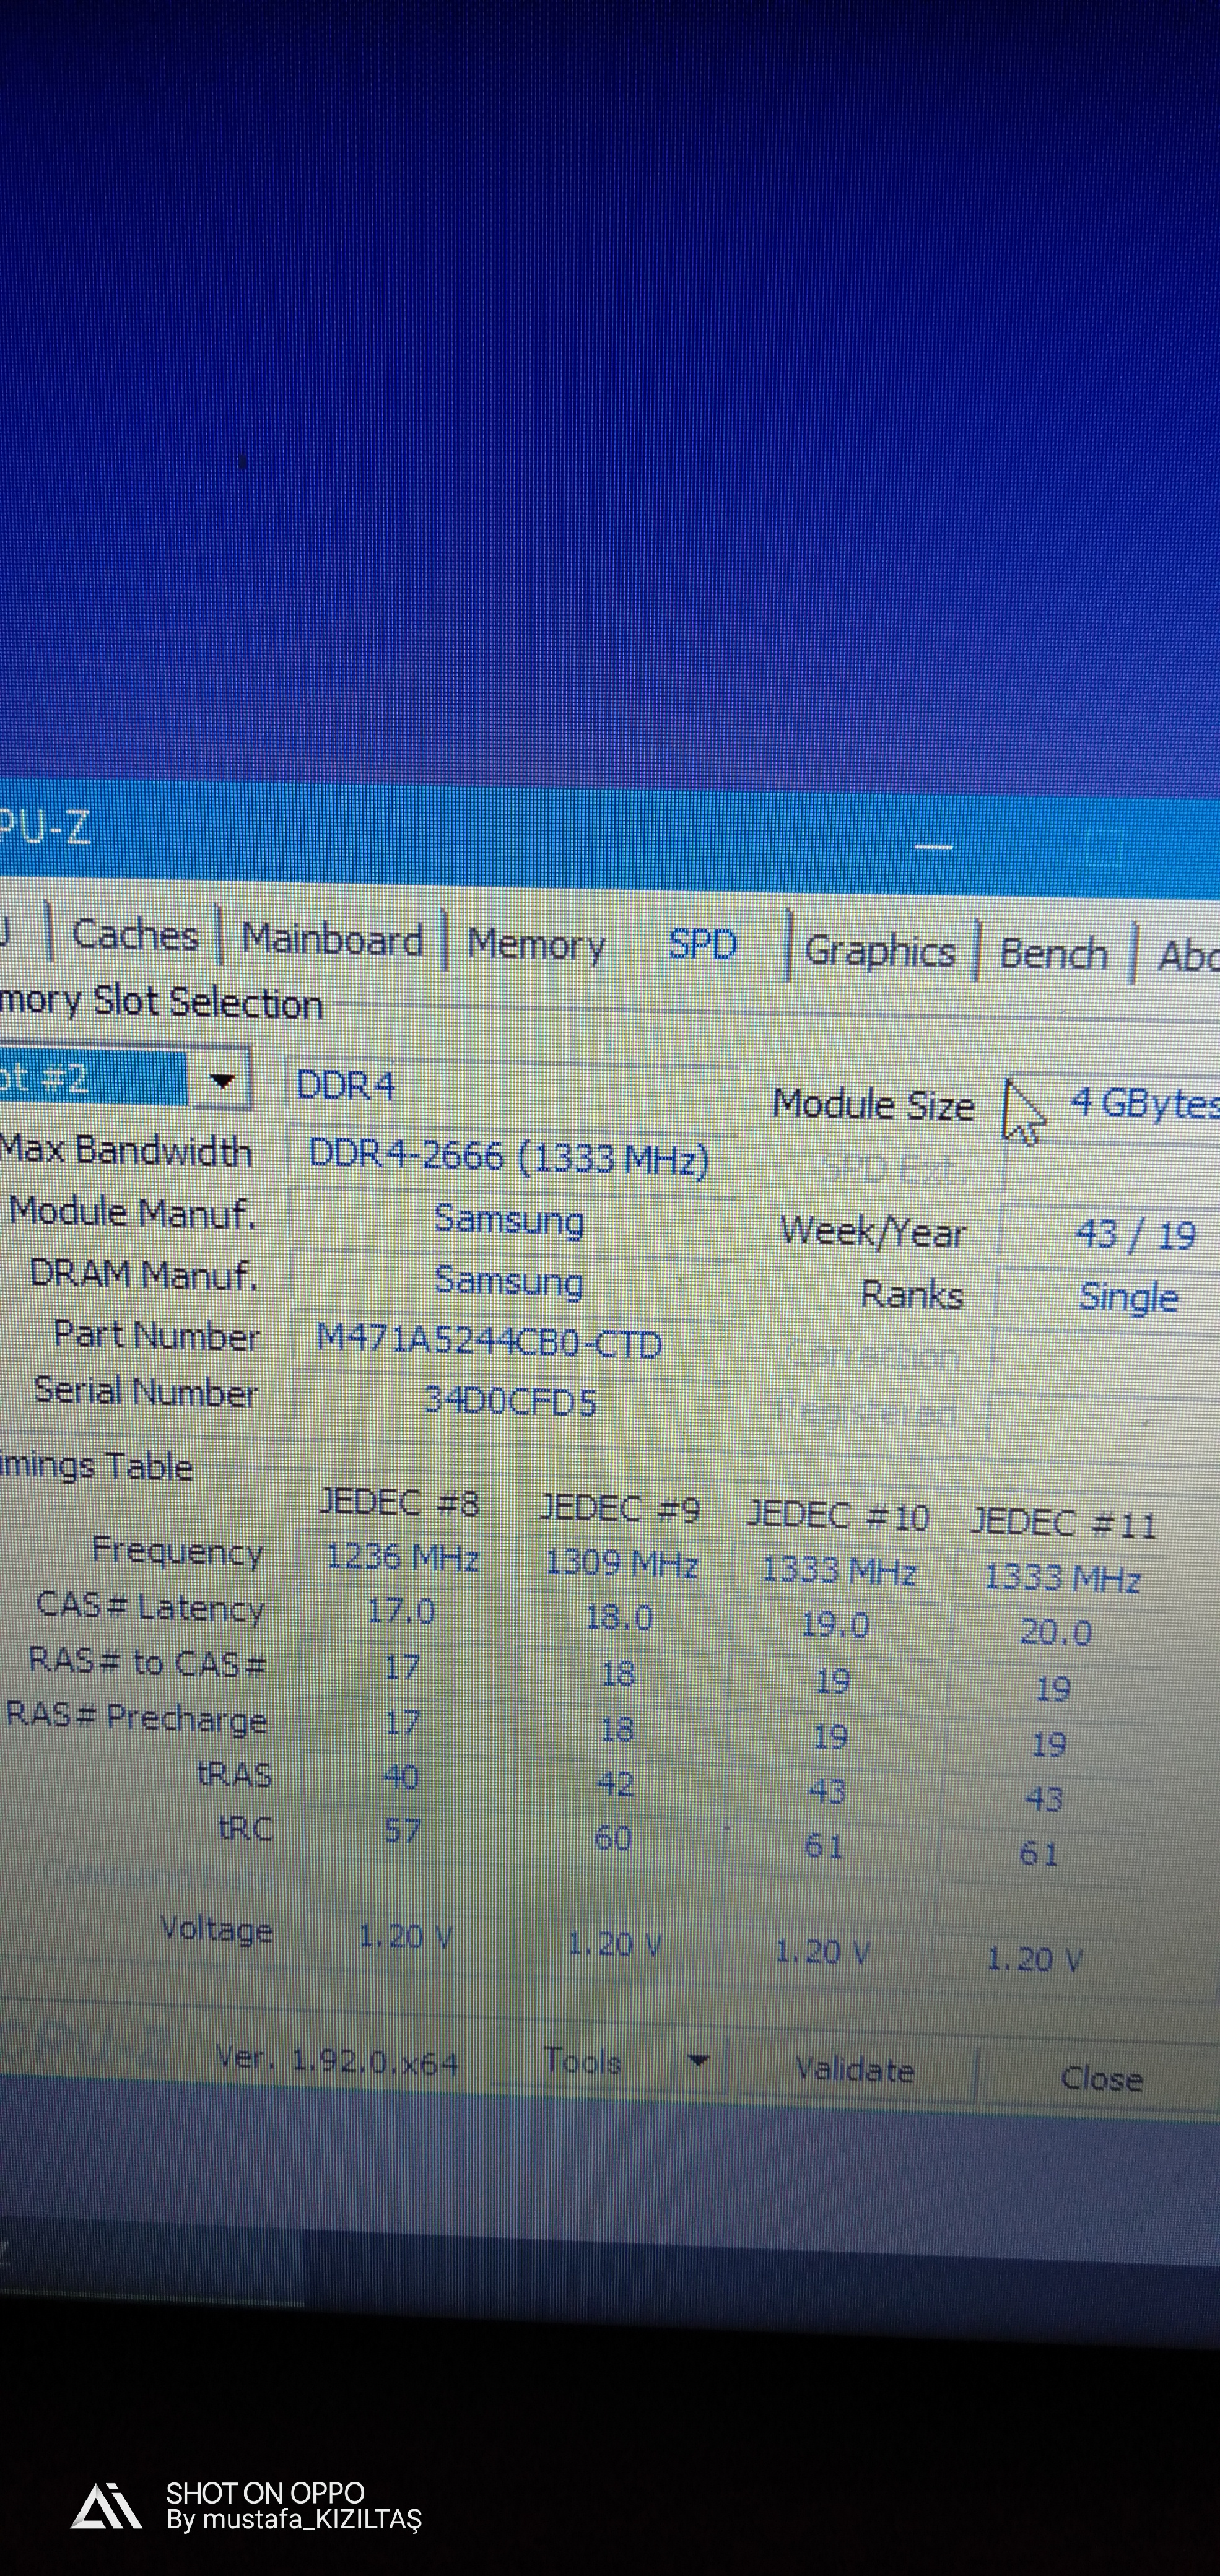
Task: Click the JEDEC #9 column header
Action: [x=619, y=1509]
